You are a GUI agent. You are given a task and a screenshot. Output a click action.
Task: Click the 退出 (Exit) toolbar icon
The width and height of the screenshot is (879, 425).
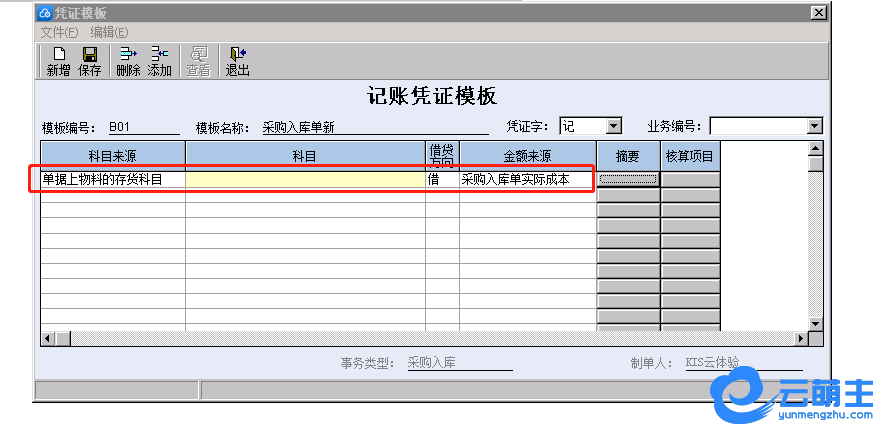pos(237,61)
